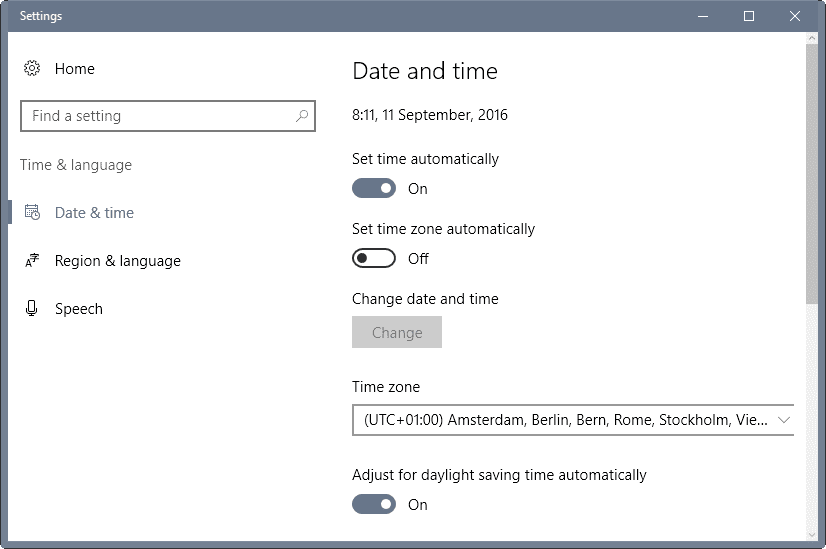
Task: Click the Time zone dropdown chevron
Action: click(784, 420)
